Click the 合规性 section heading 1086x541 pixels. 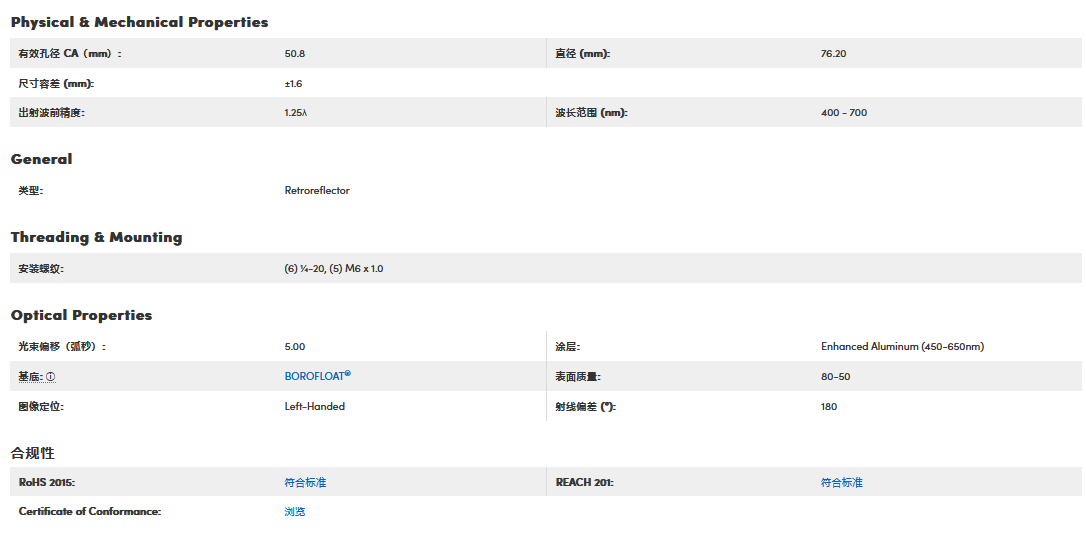click(x=33, y=453)
